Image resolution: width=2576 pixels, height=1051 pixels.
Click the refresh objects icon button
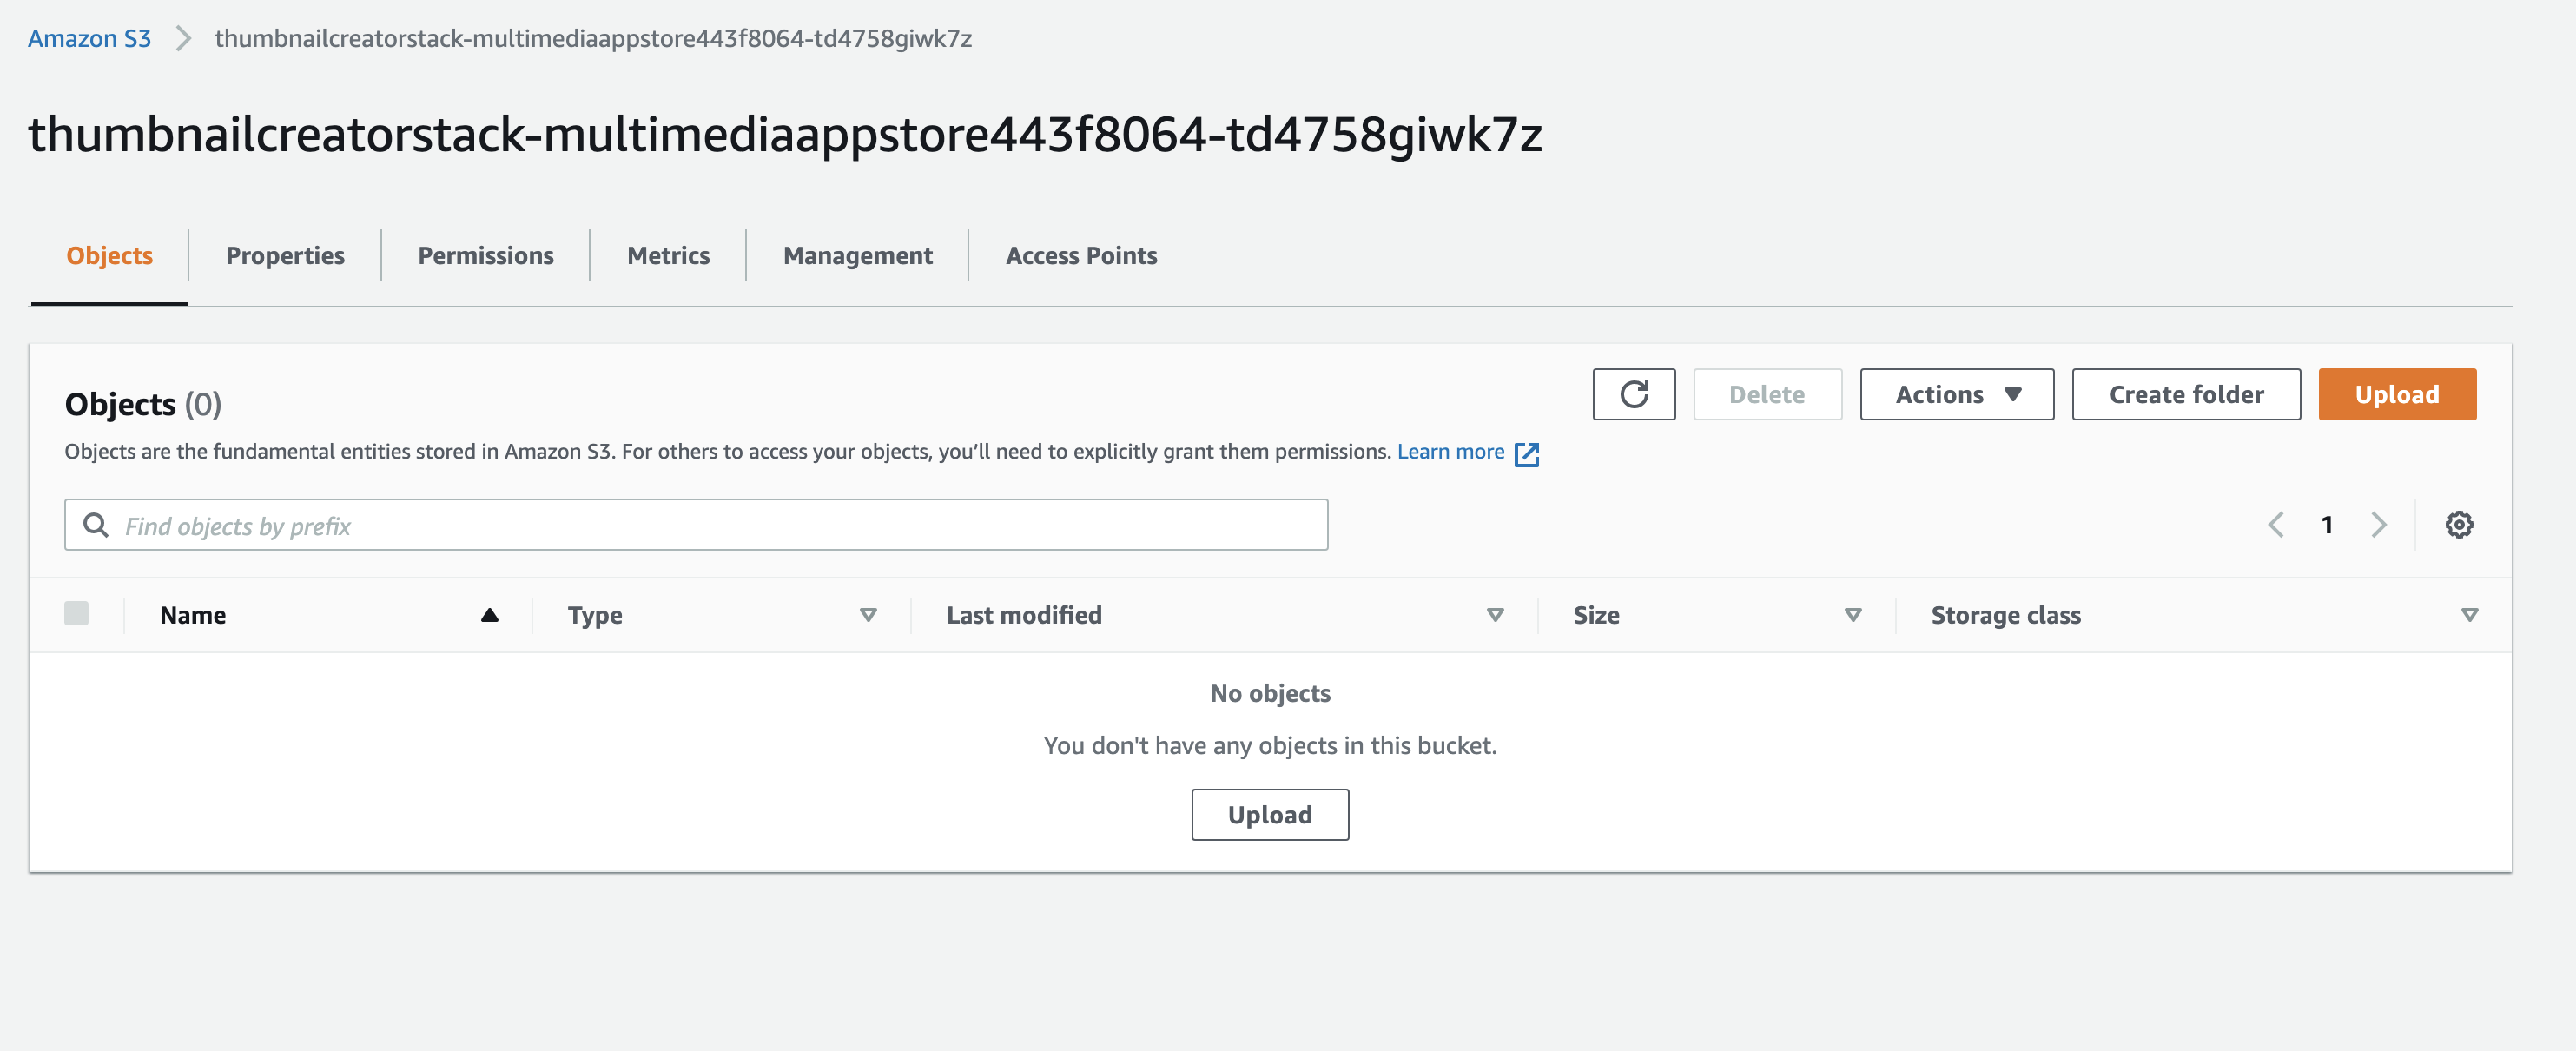pos(1633,395)
